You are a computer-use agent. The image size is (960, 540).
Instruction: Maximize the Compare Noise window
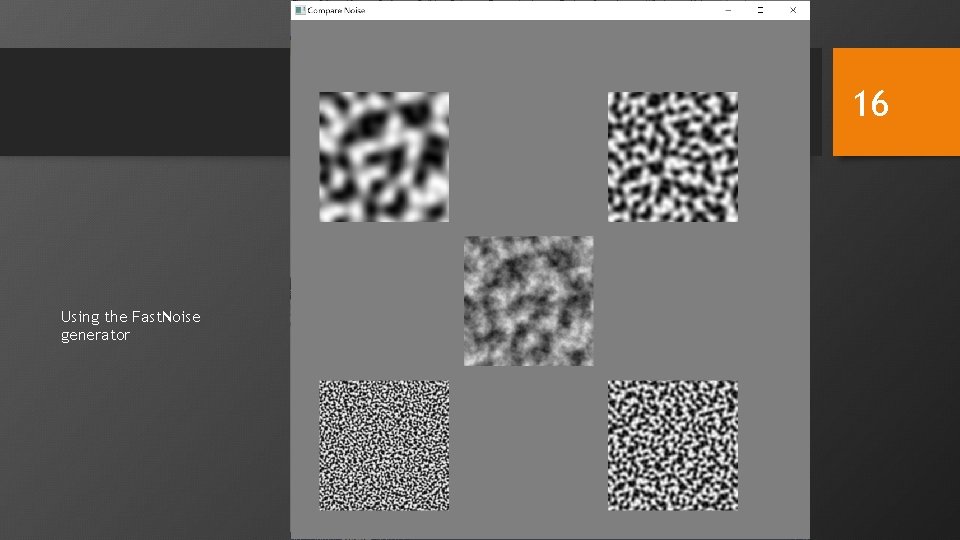(760, 10)
